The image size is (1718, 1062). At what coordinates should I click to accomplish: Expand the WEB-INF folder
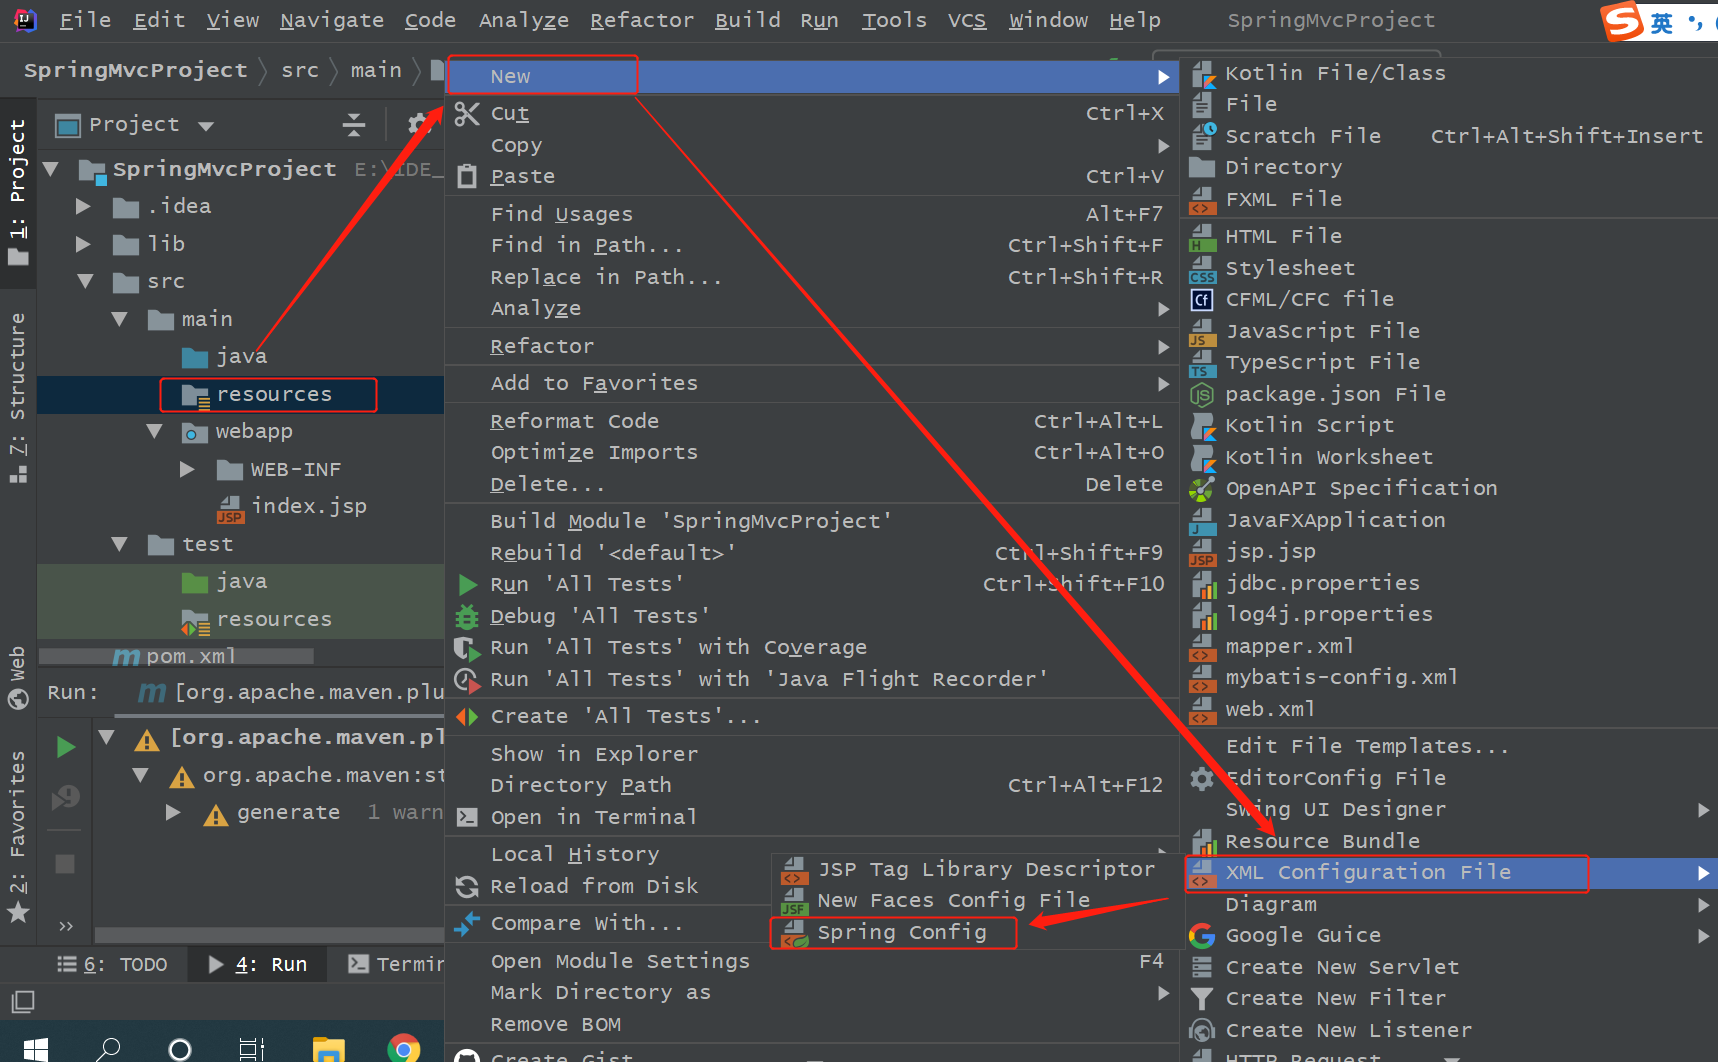pos(187,470)
